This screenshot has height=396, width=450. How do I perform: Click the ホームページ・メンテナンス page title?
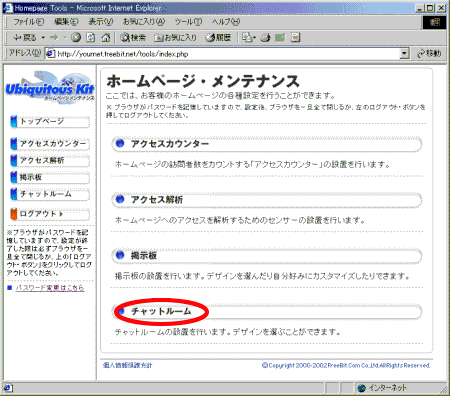pyautogui.click(x=203, y=81)
